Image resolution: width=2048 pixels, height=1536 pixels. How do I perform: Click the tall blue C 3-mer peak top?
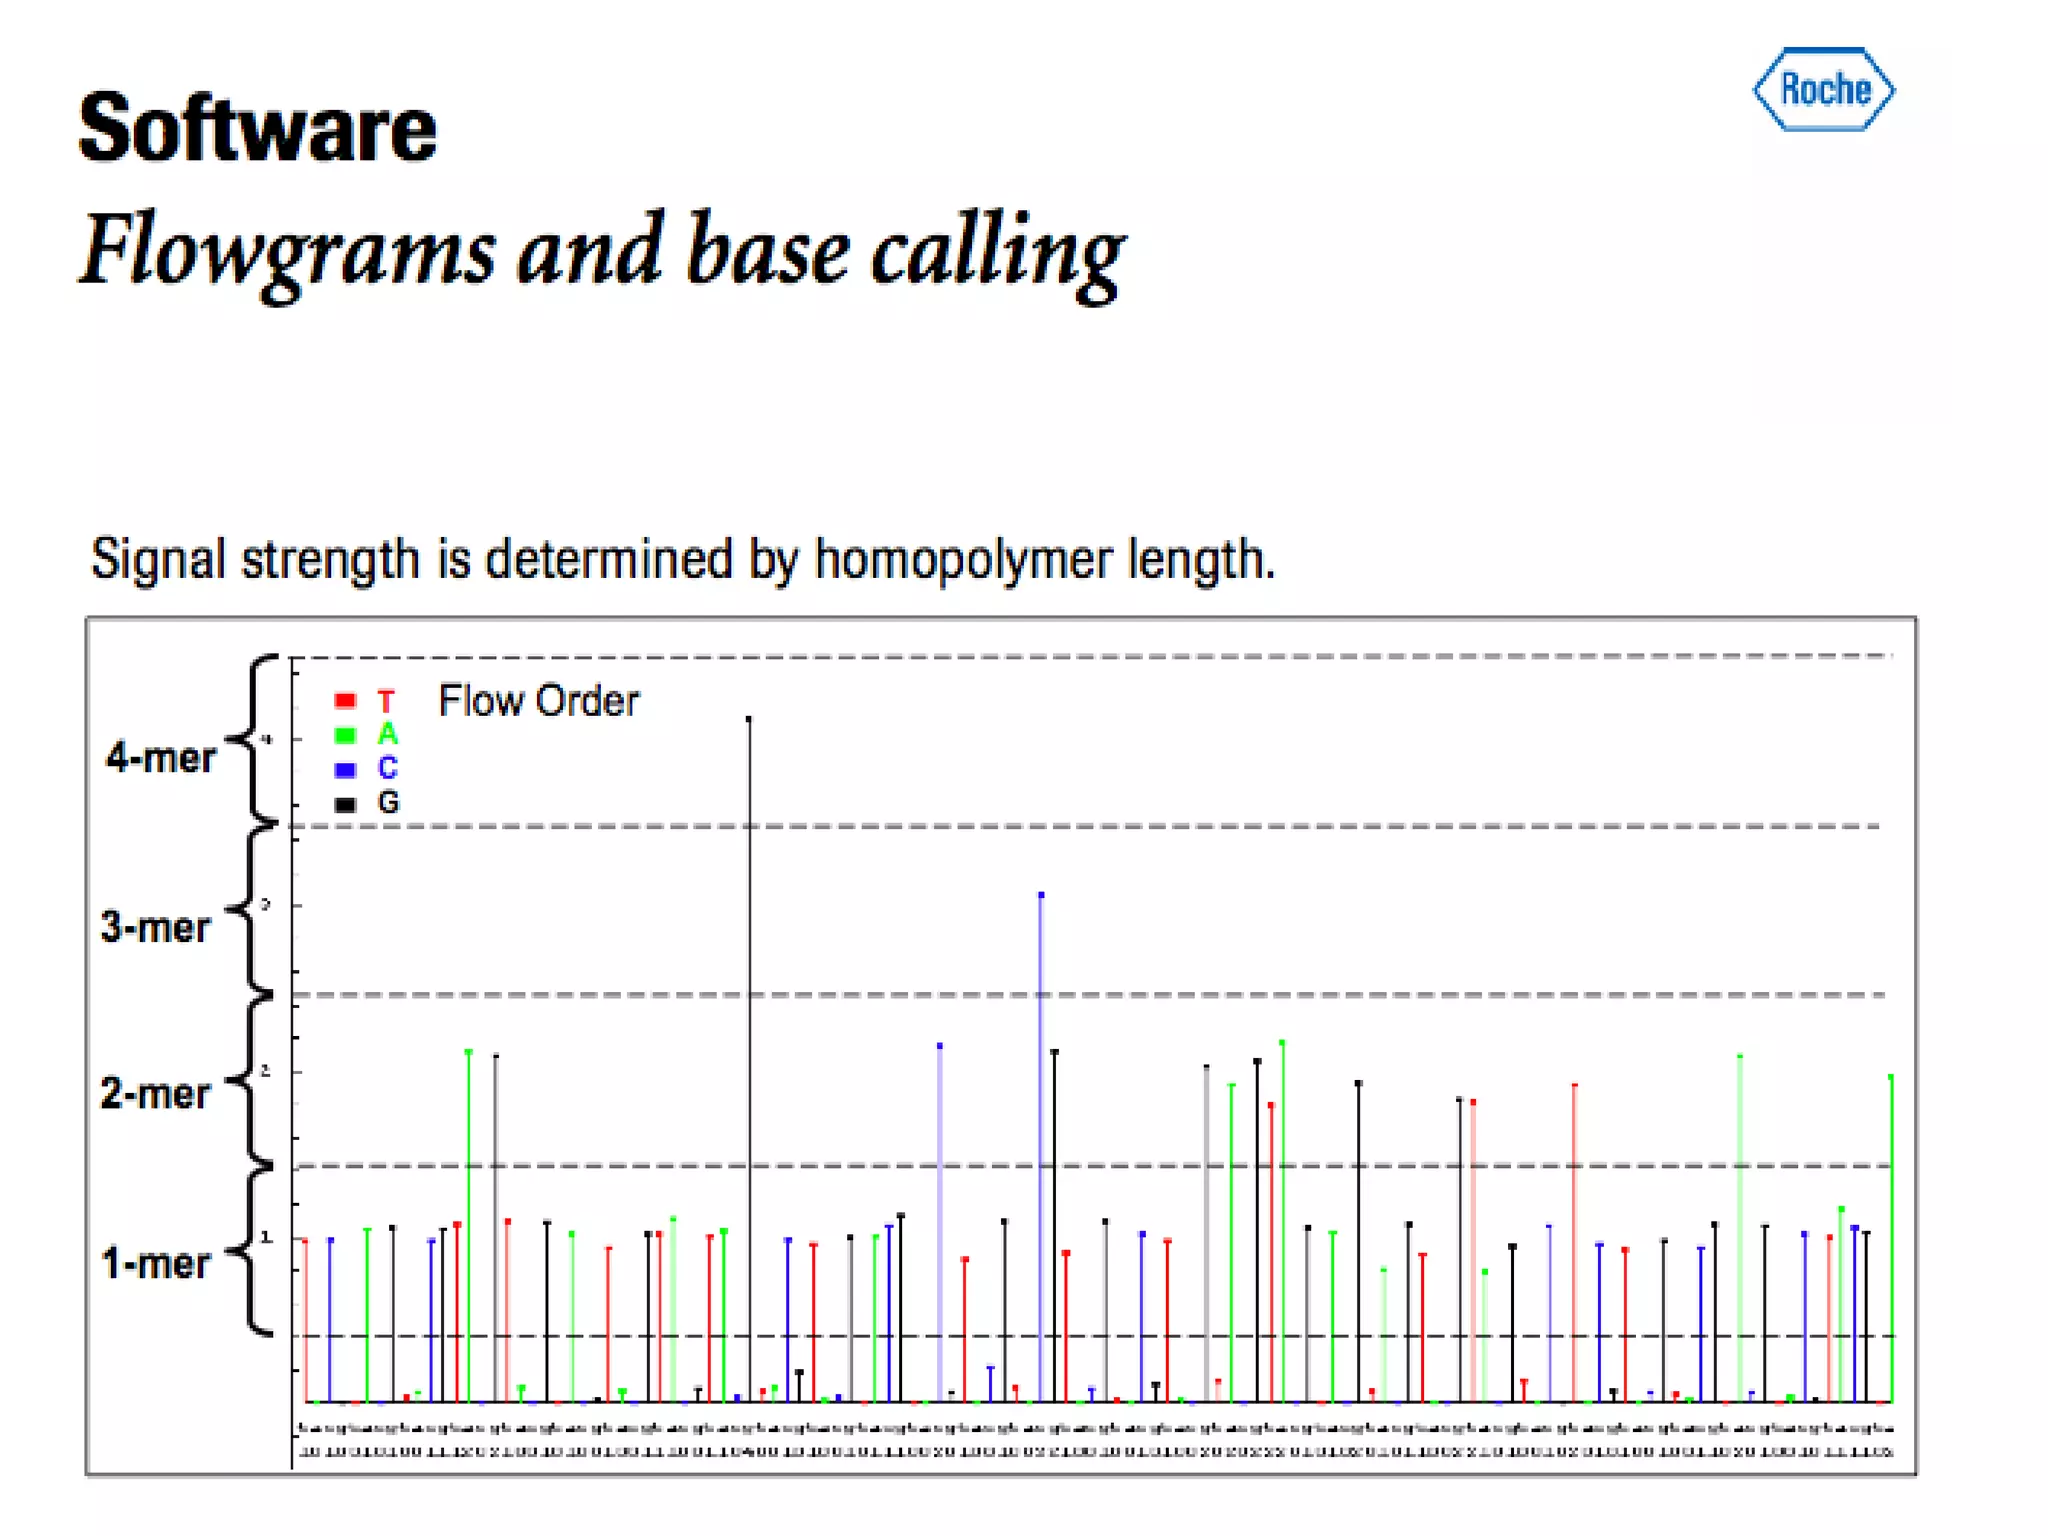click(1041, 895)
